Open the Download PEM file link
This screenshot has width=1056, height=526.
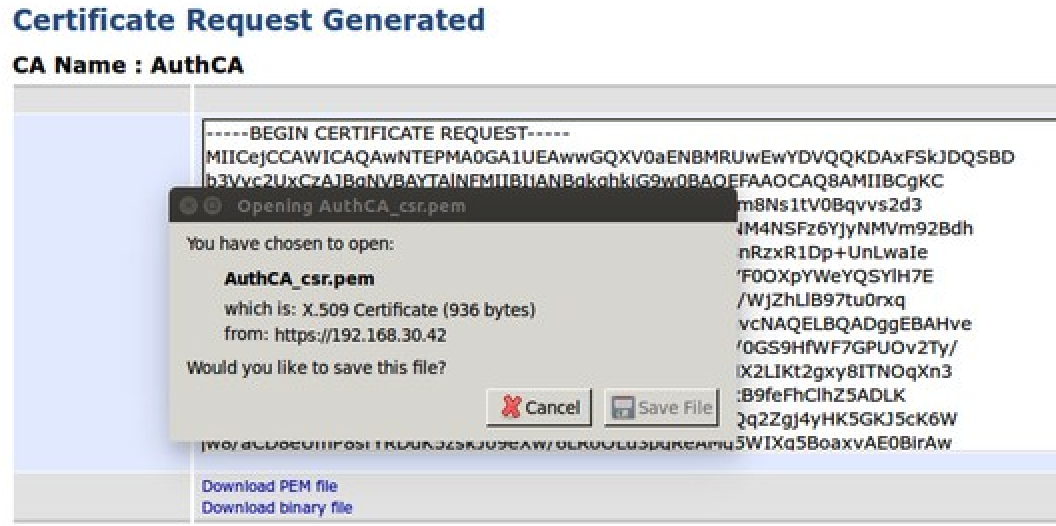269,487
